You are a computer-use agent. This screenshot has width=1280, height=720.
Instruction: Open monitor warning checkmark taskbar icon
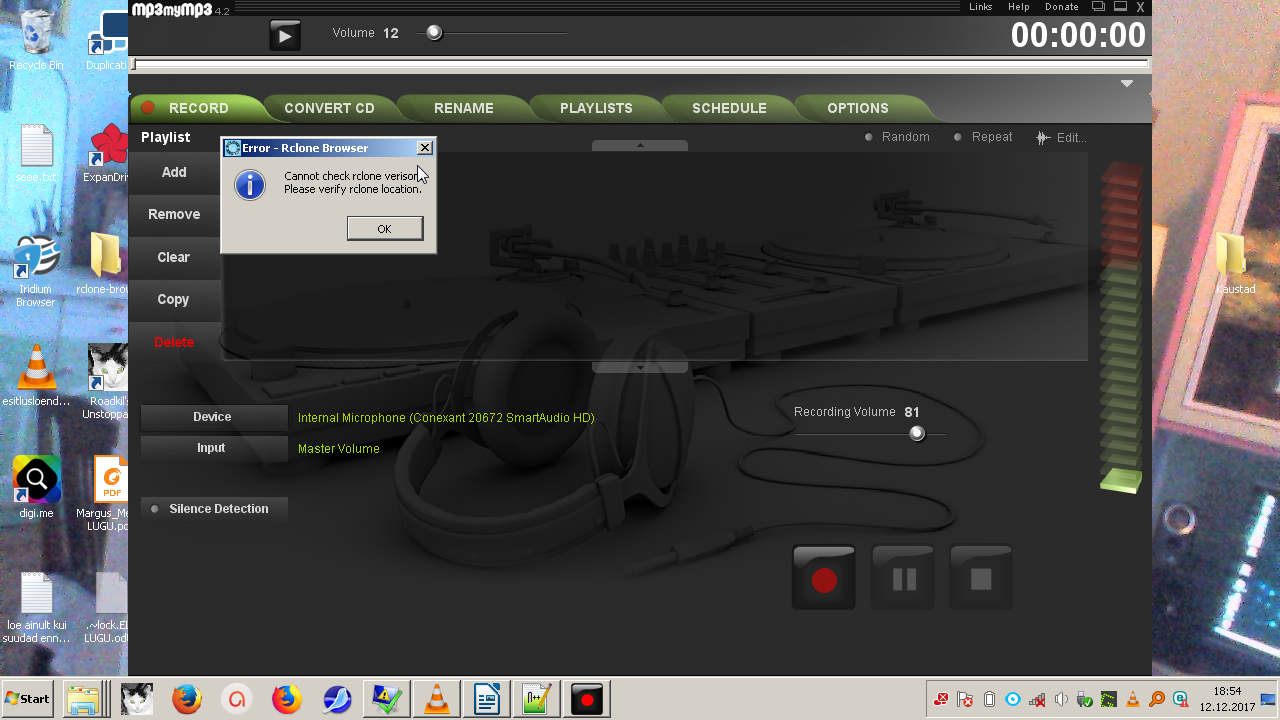pos(387,699)
